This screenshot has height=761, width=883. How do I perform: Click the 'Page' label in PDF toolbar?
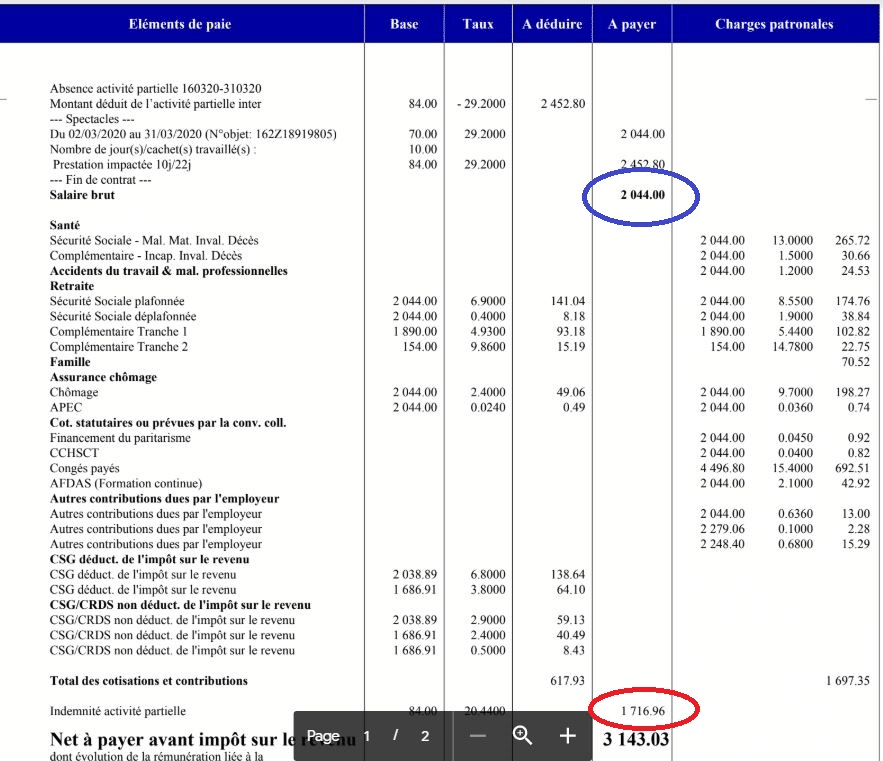point(323,736)
